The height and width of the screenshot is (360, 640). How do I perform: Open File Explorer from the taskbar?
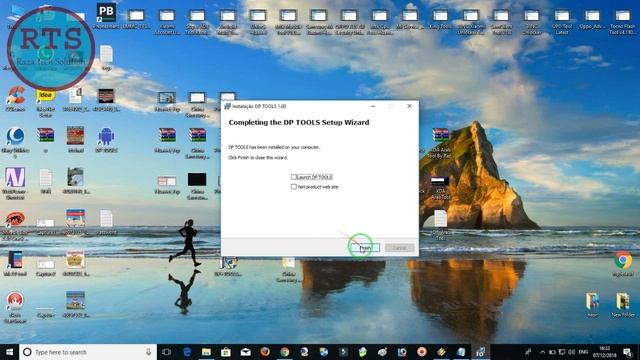[x=207, y=352]
